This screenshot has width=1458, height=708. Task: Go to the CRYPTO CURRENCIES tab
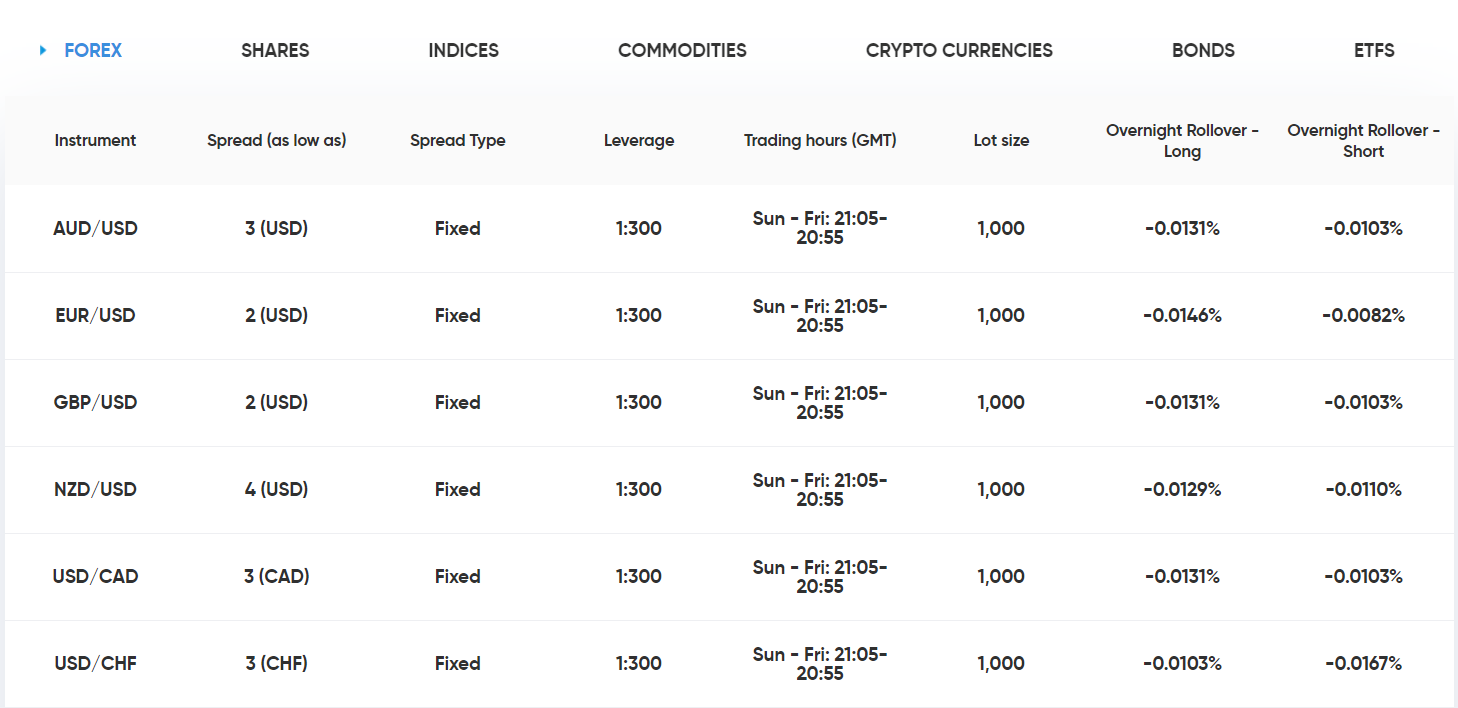pos(959,50)
